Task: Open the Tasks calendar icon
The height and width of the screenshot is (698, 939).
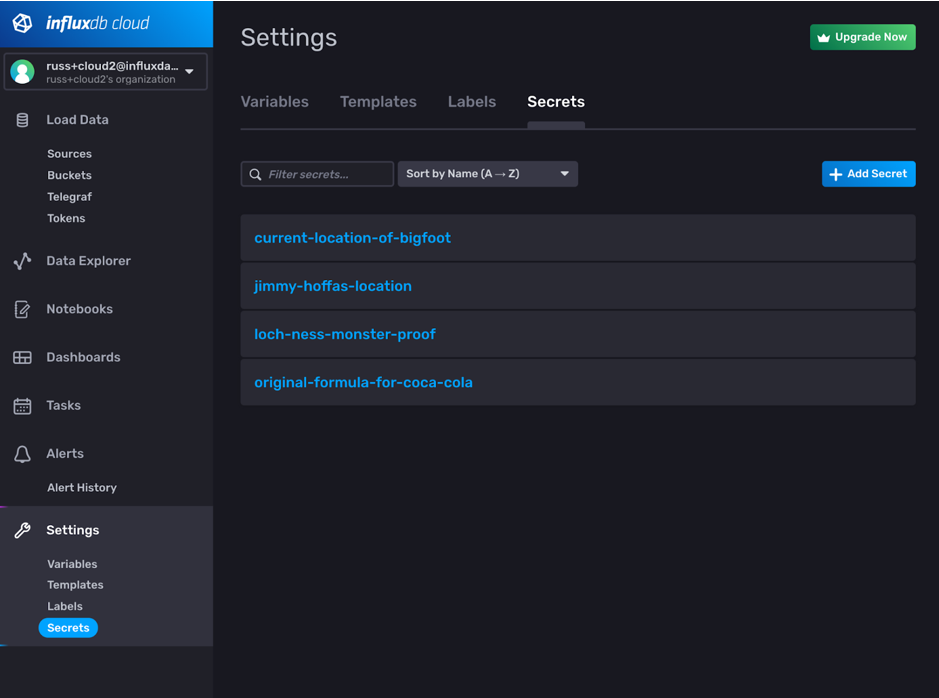Action: tap(22, 405)
